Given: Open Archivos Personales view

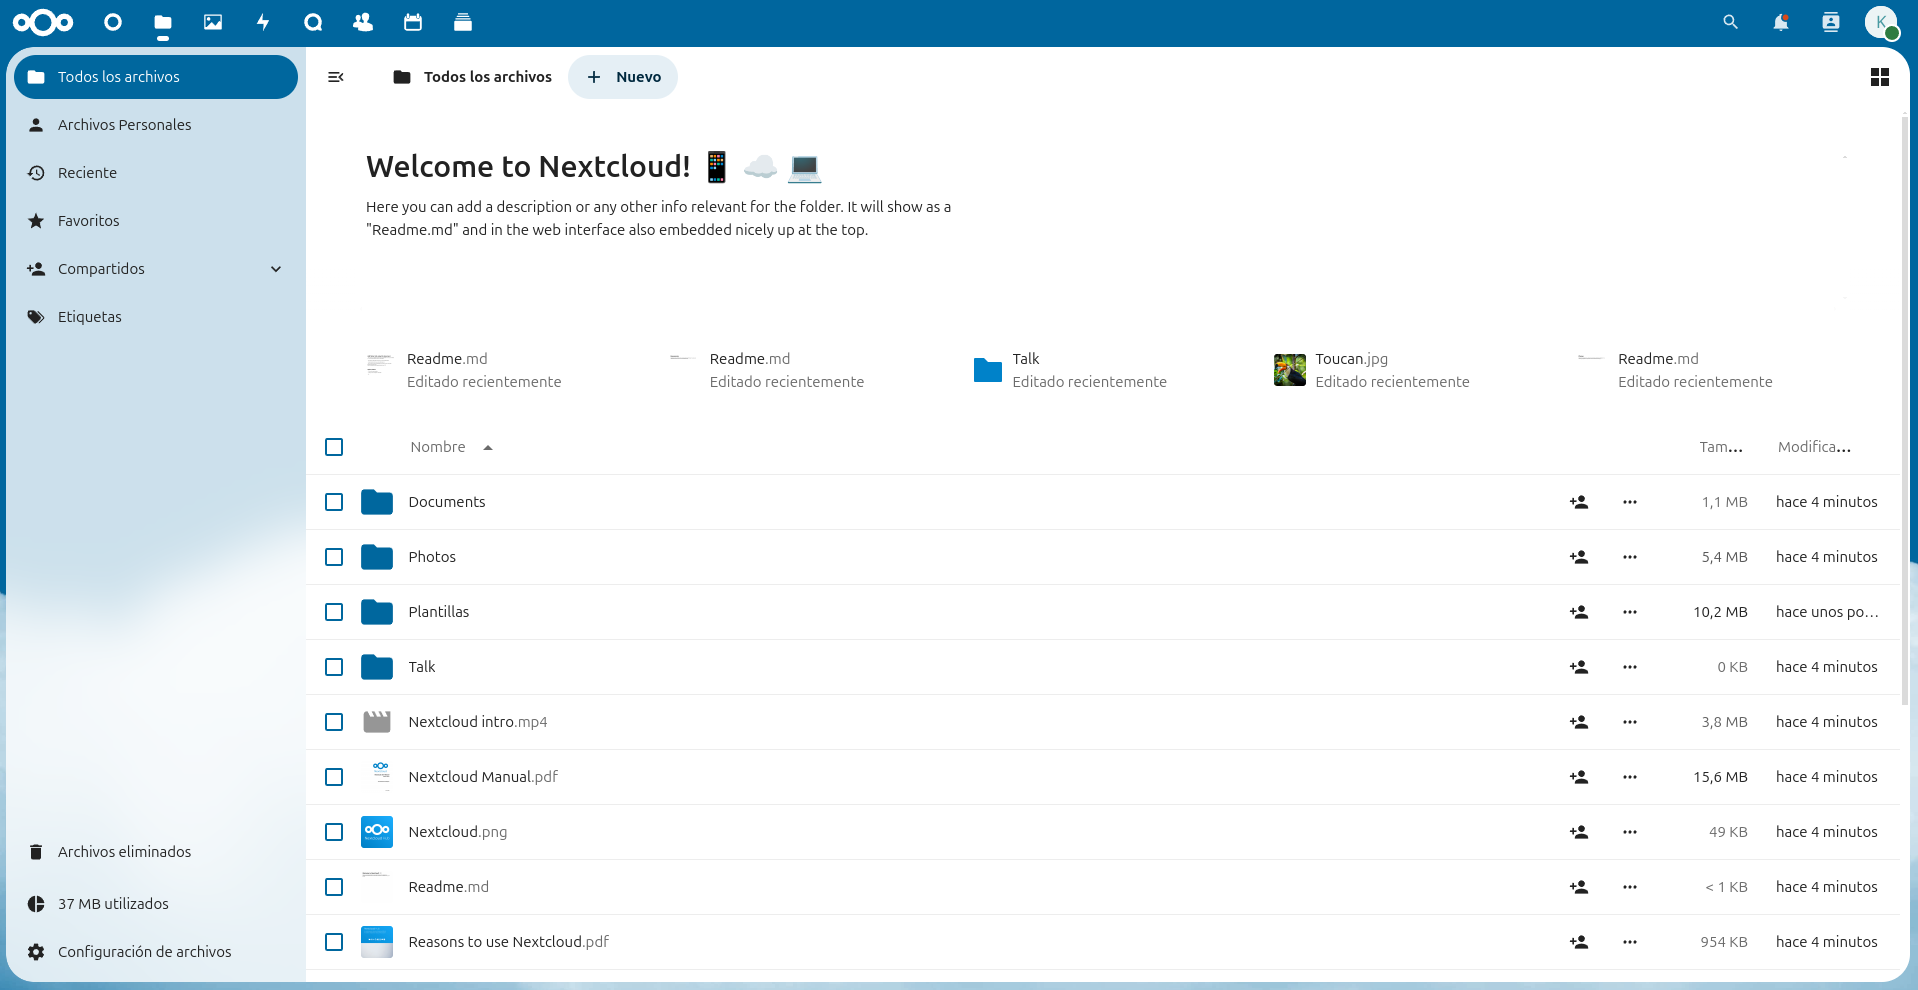Looking at the screenshot, I should point(156,125).
